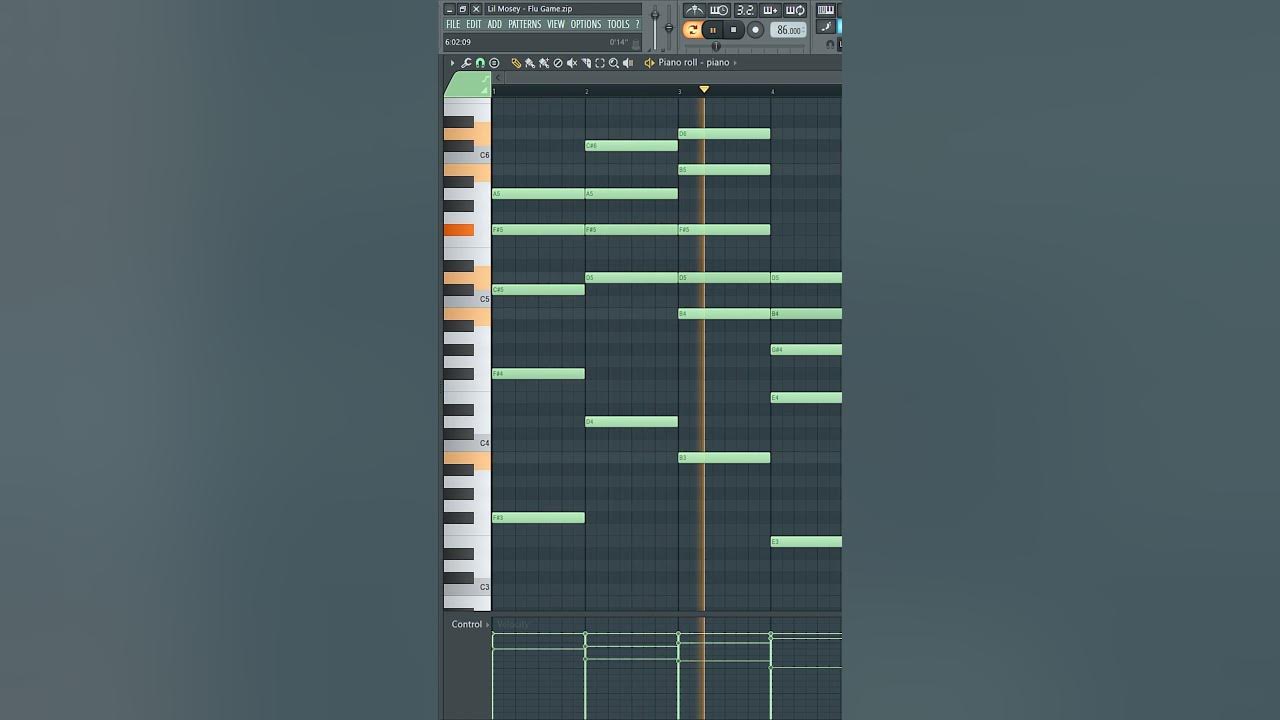Open the FILE menu
Viewport: 1280px width, 720px height.
pyautogui.click(x=453, y=24)
